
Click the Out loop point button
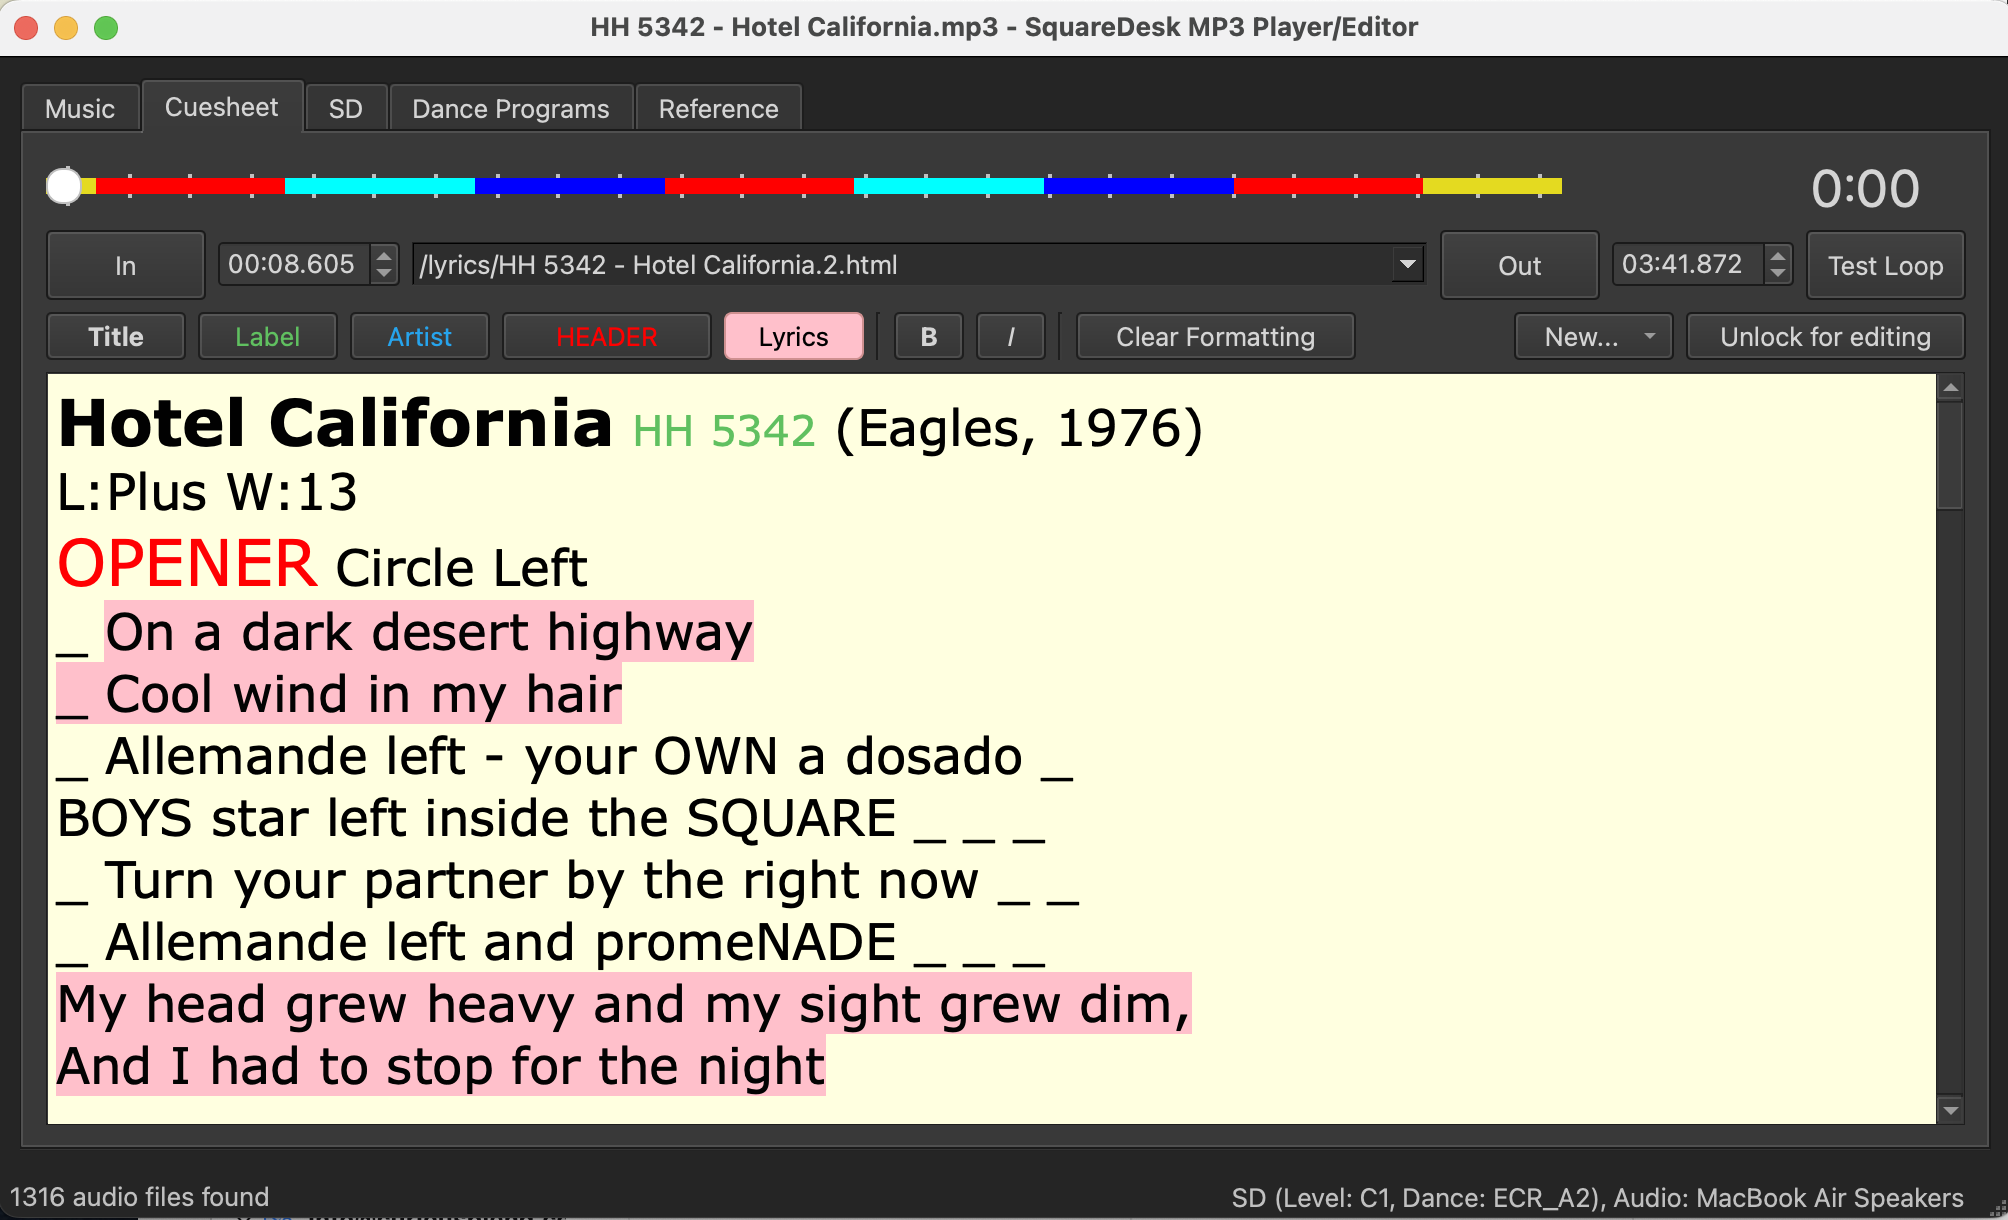pyautogui.click(x=1519, y=265)
